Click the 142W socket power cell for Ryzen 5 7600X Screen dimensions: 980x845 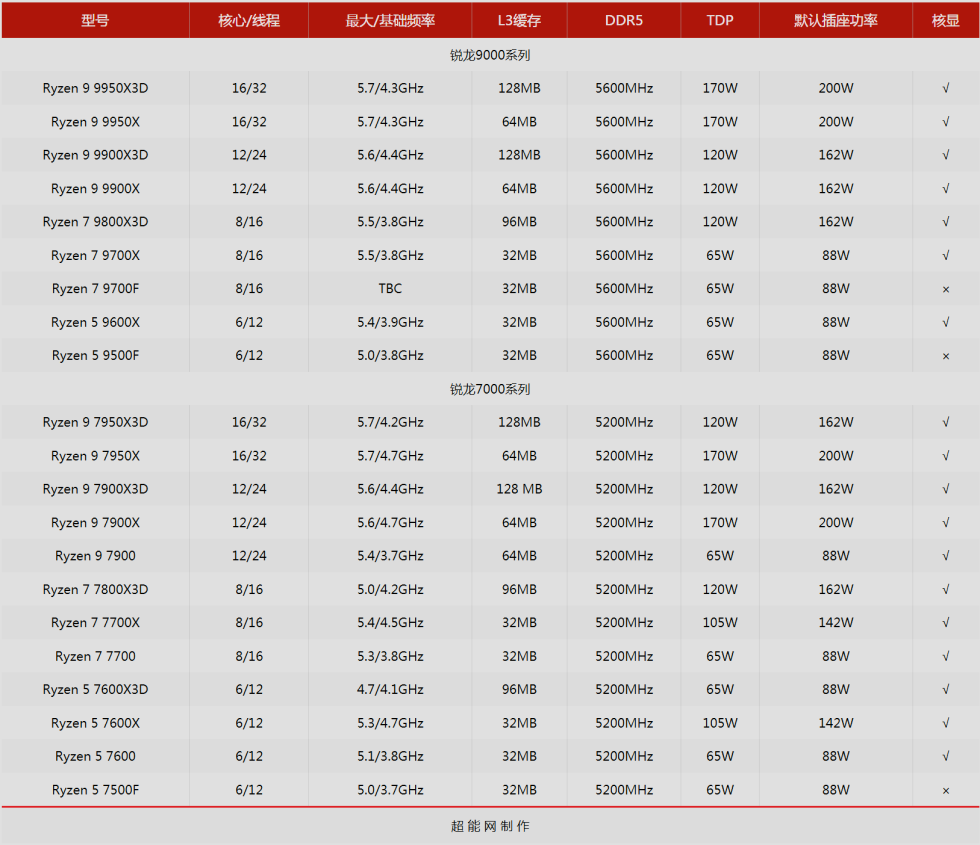[x=836, y=724]
